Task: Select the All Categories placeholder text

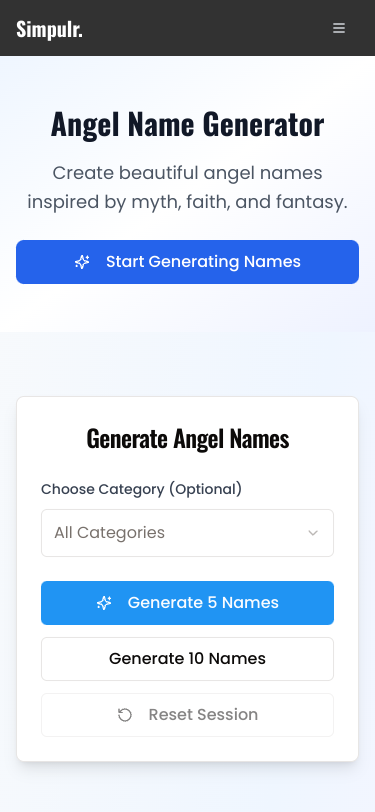Action: pyautogui.click(x=109, y=533)
